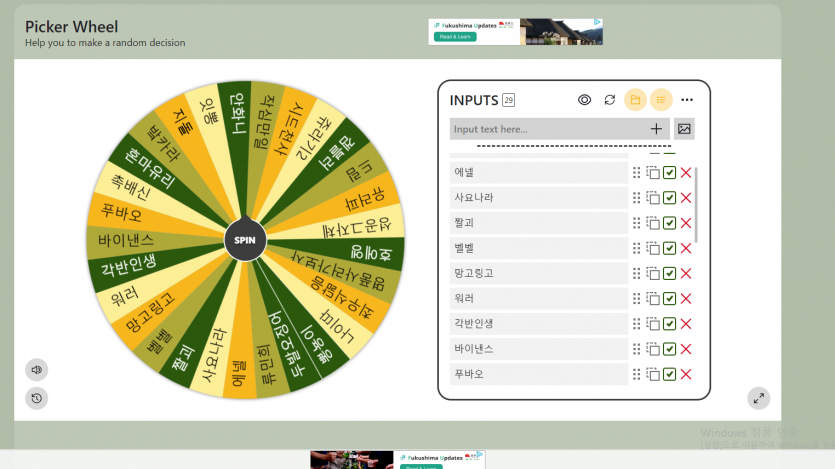The height and width of the screenshot is (469, 835).
Task: Open saved lists with the folder icon
Action: [x=635, y=100]
